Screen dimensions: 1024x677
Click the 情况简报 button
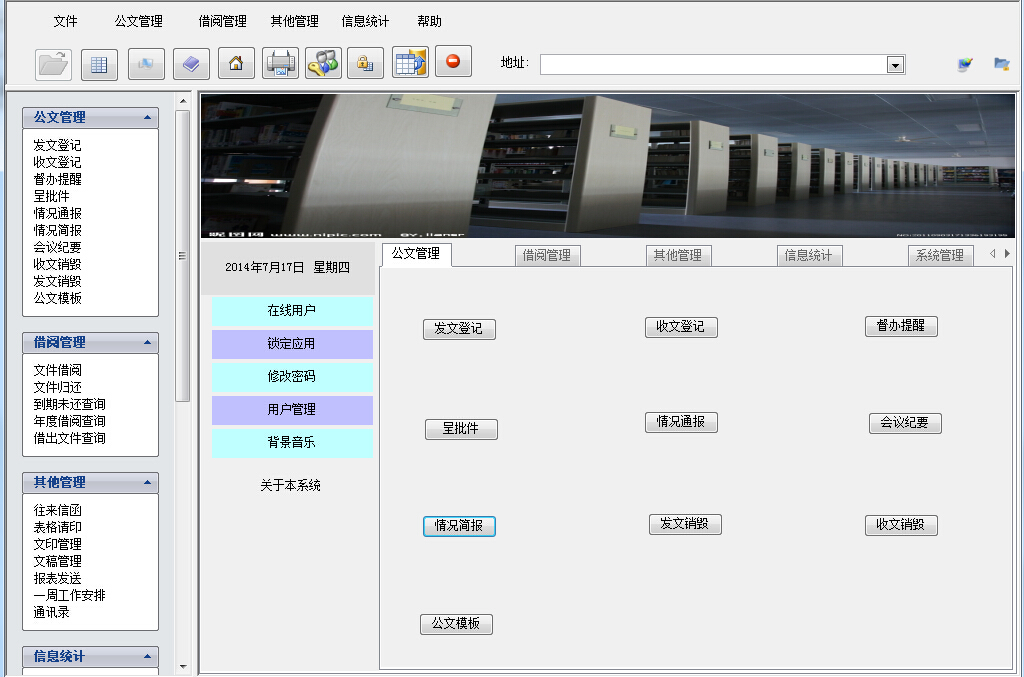(459, 526)
